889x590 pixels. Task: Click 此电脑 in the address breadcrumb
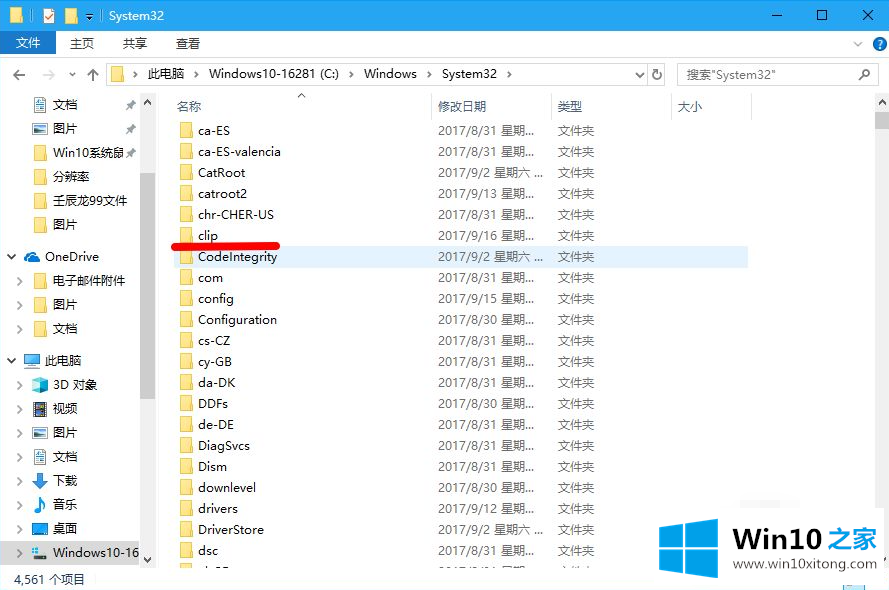point(166,74)
